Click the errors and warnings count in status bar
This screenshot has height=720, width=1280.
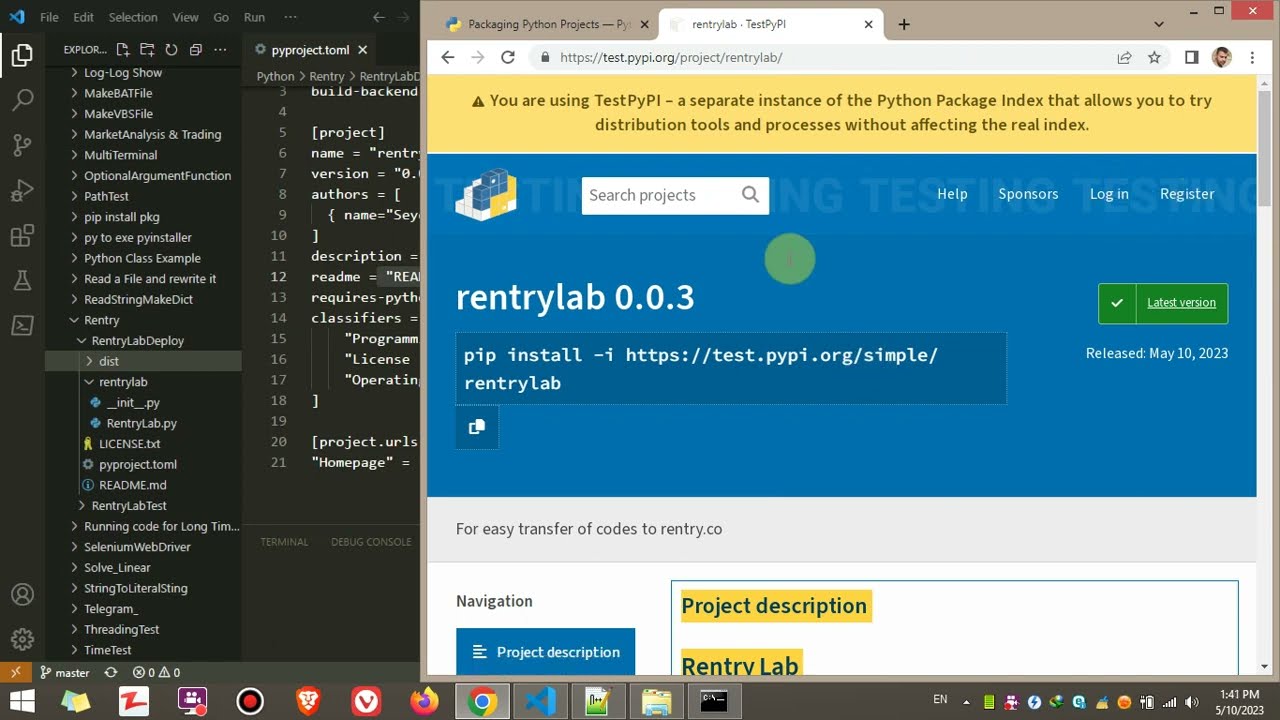click(x=156, y=673)
